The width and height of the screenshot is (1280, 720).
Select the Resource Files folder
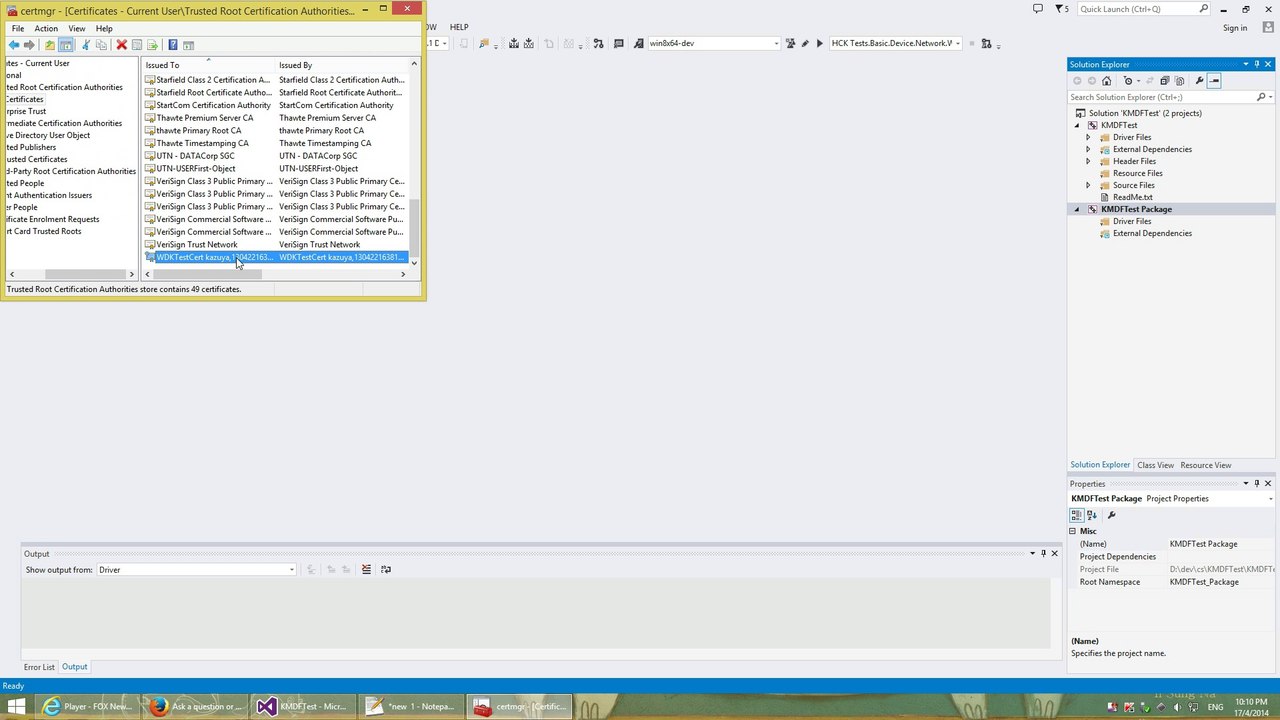click(x=1137, y=173)
